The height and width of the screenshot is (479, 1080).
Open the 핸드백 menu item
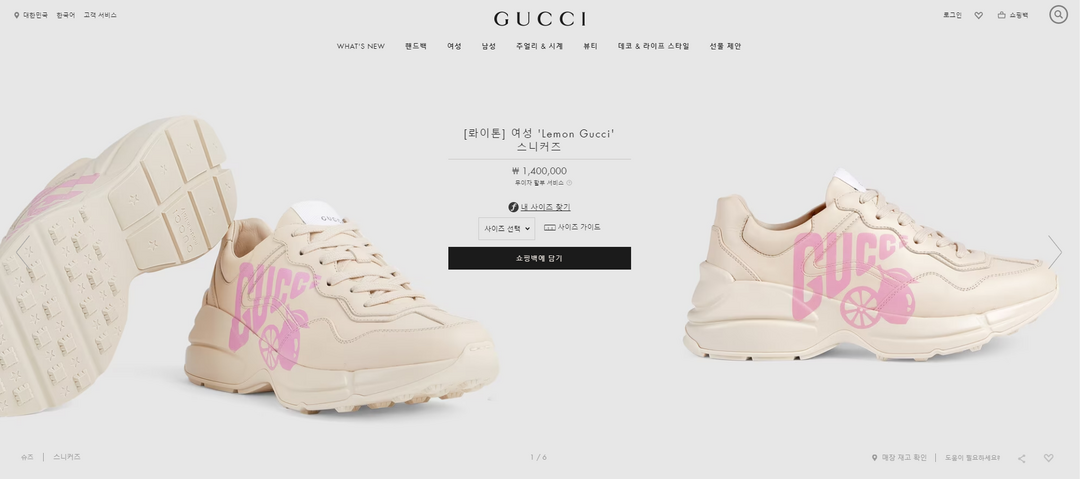tap(416, 46)
